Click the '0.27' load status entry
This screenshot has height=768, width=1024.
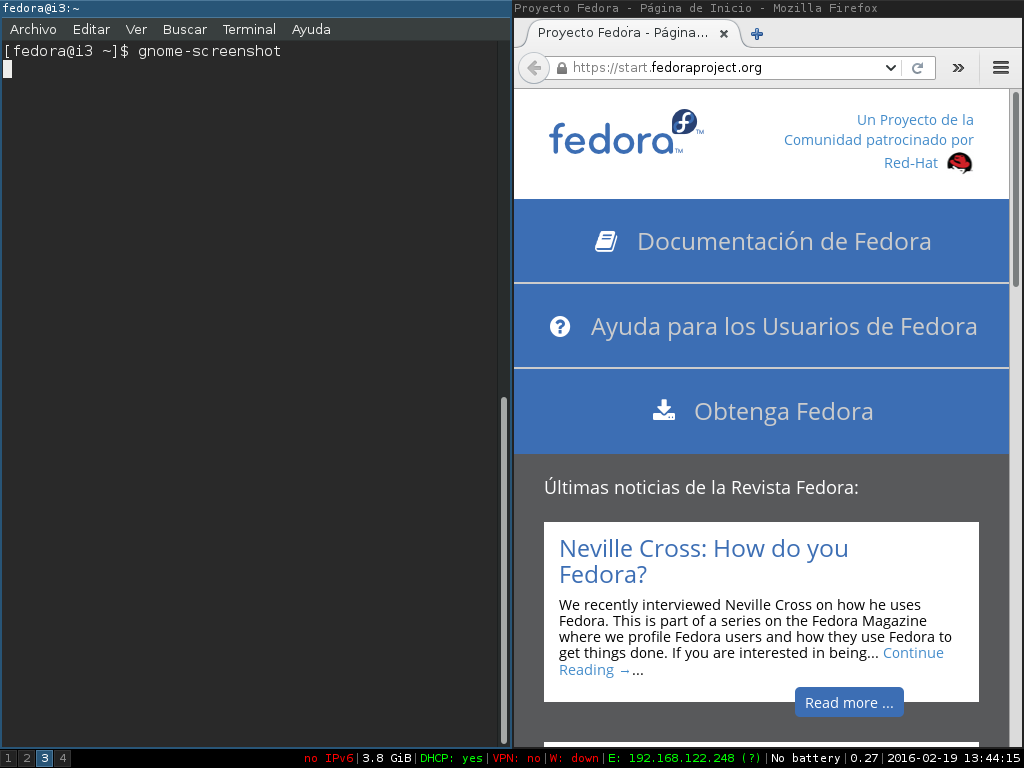(864, 758)
